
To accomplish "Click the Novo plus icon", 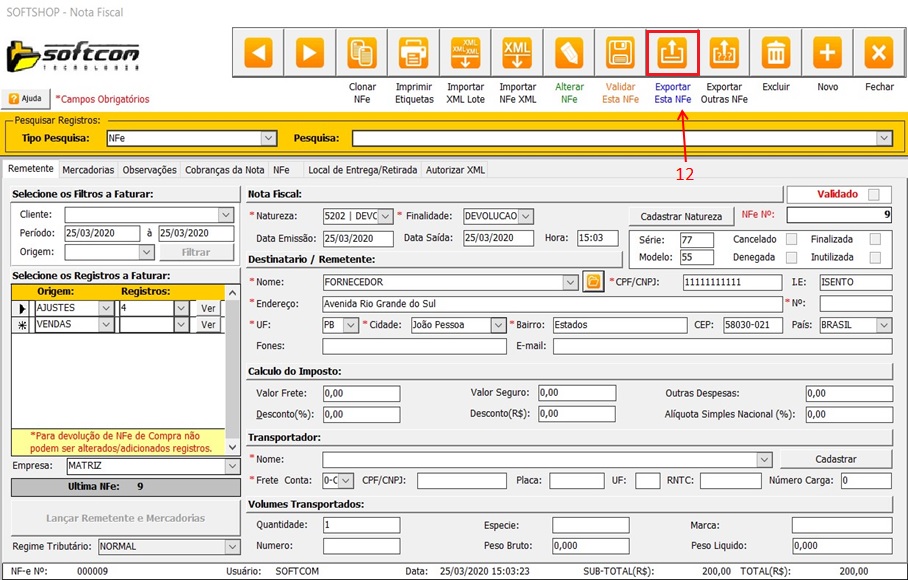I will pos(828,53).
